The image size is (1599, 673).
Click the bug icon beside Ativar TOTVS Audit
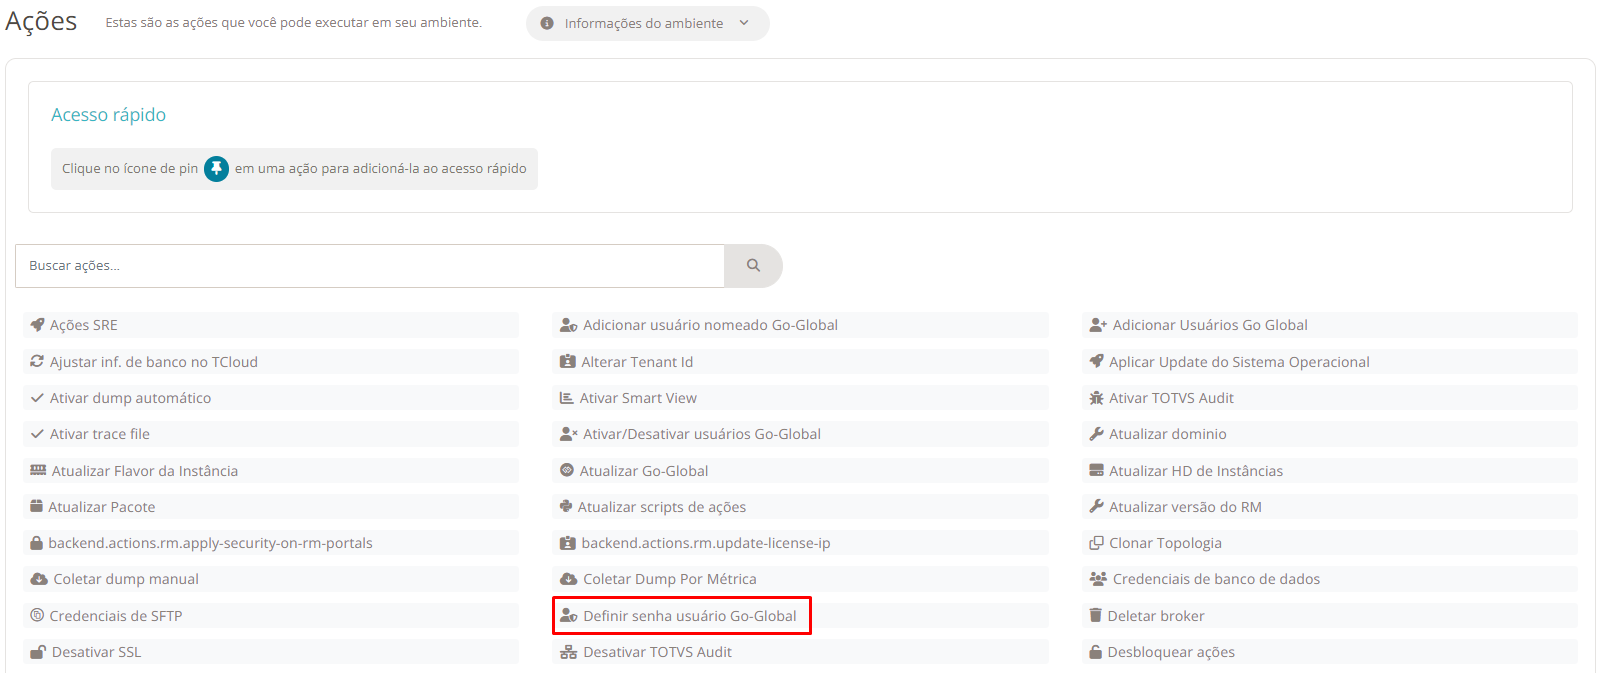[1097, 398]
